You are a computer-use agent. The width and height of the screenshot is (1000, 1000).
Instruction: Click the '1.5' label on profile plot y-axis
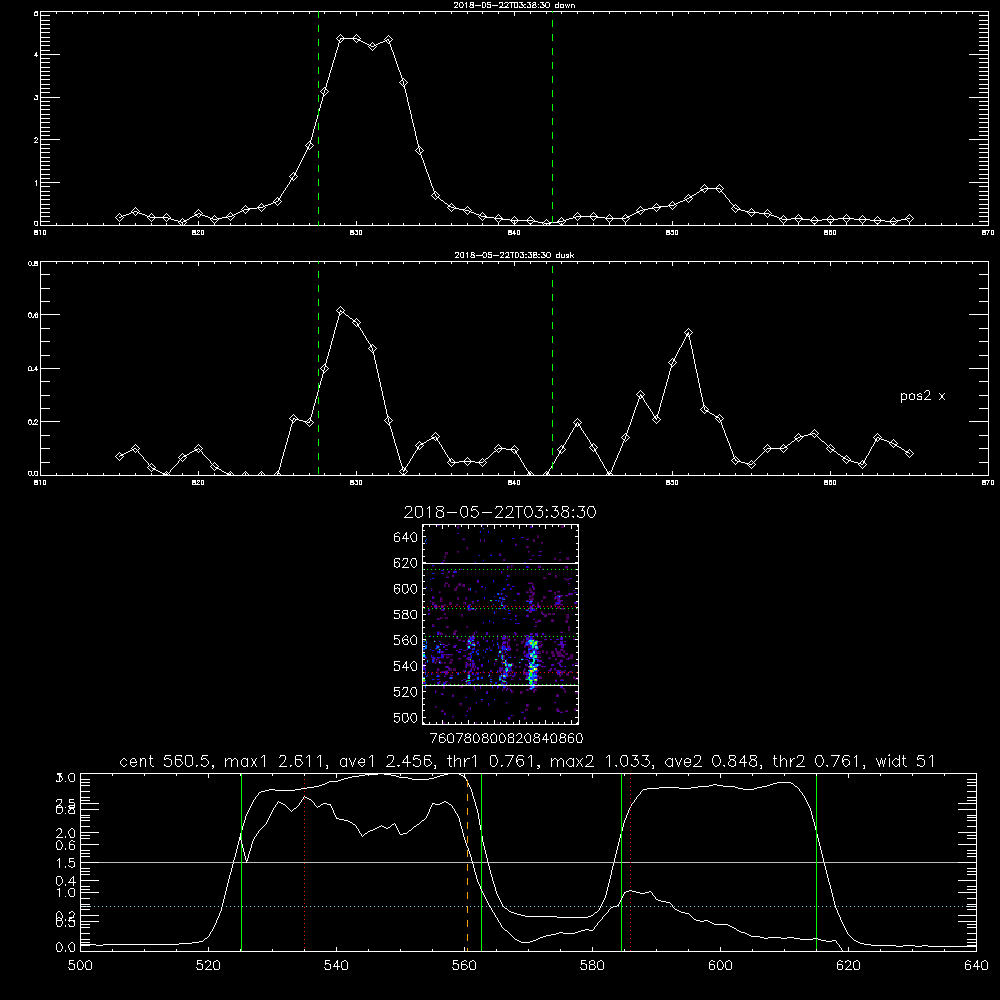pos(68,863)
